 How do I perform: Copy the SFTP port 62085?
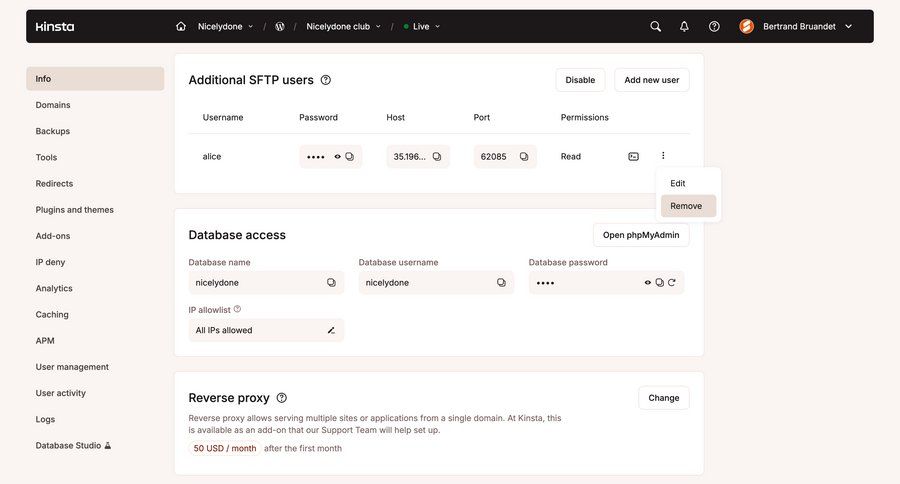click(x=524, y=156)
